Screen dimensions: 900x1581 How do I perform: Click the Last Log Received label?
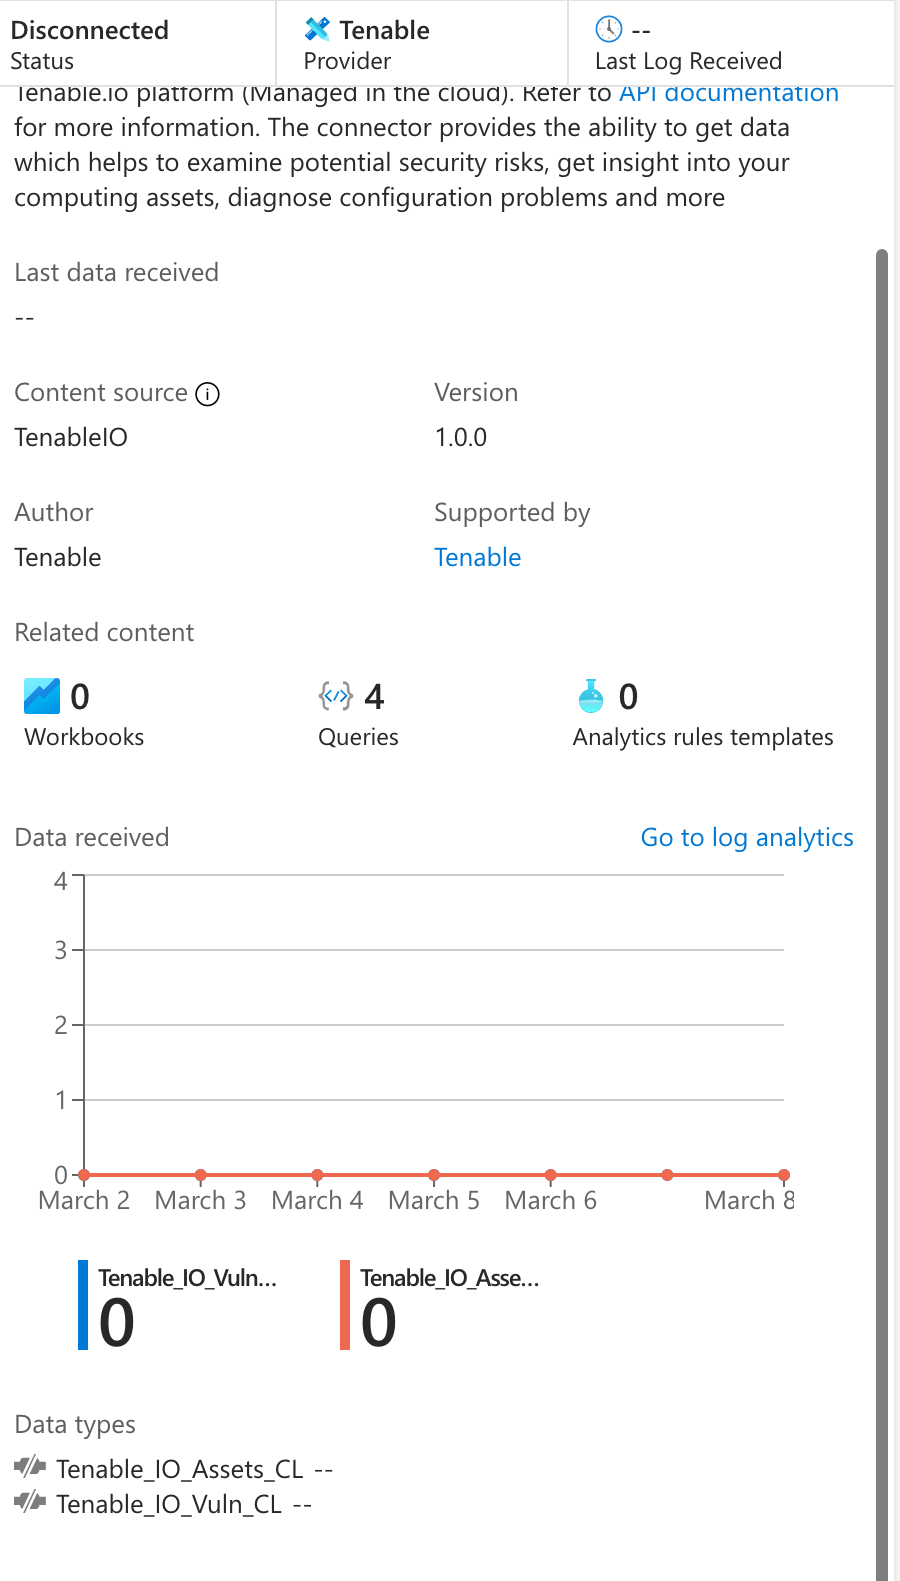tap(688, 61)
